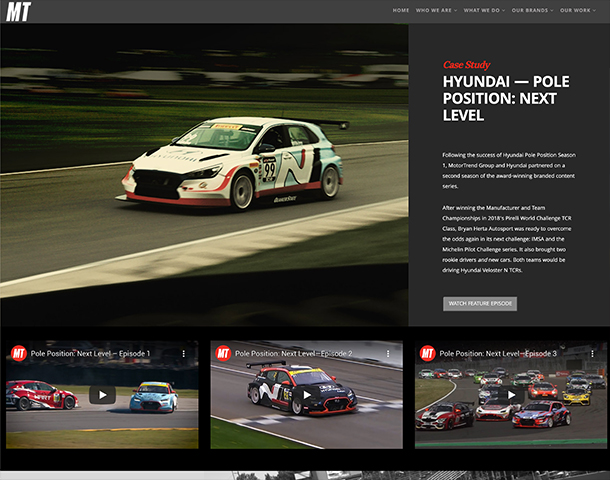610x480 pixels.
Task: Open the WHAT WE DO menu
Action: 482,11
